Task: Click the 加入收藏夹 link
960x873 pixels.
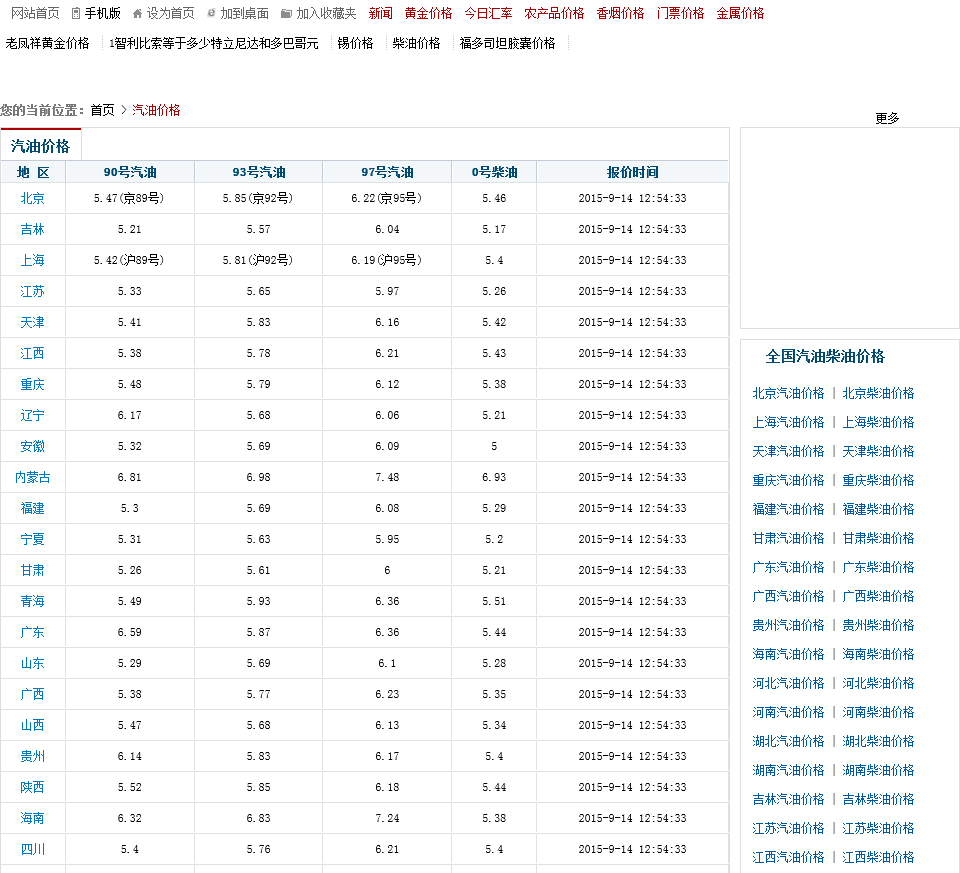Action: [x=326, y=13]
